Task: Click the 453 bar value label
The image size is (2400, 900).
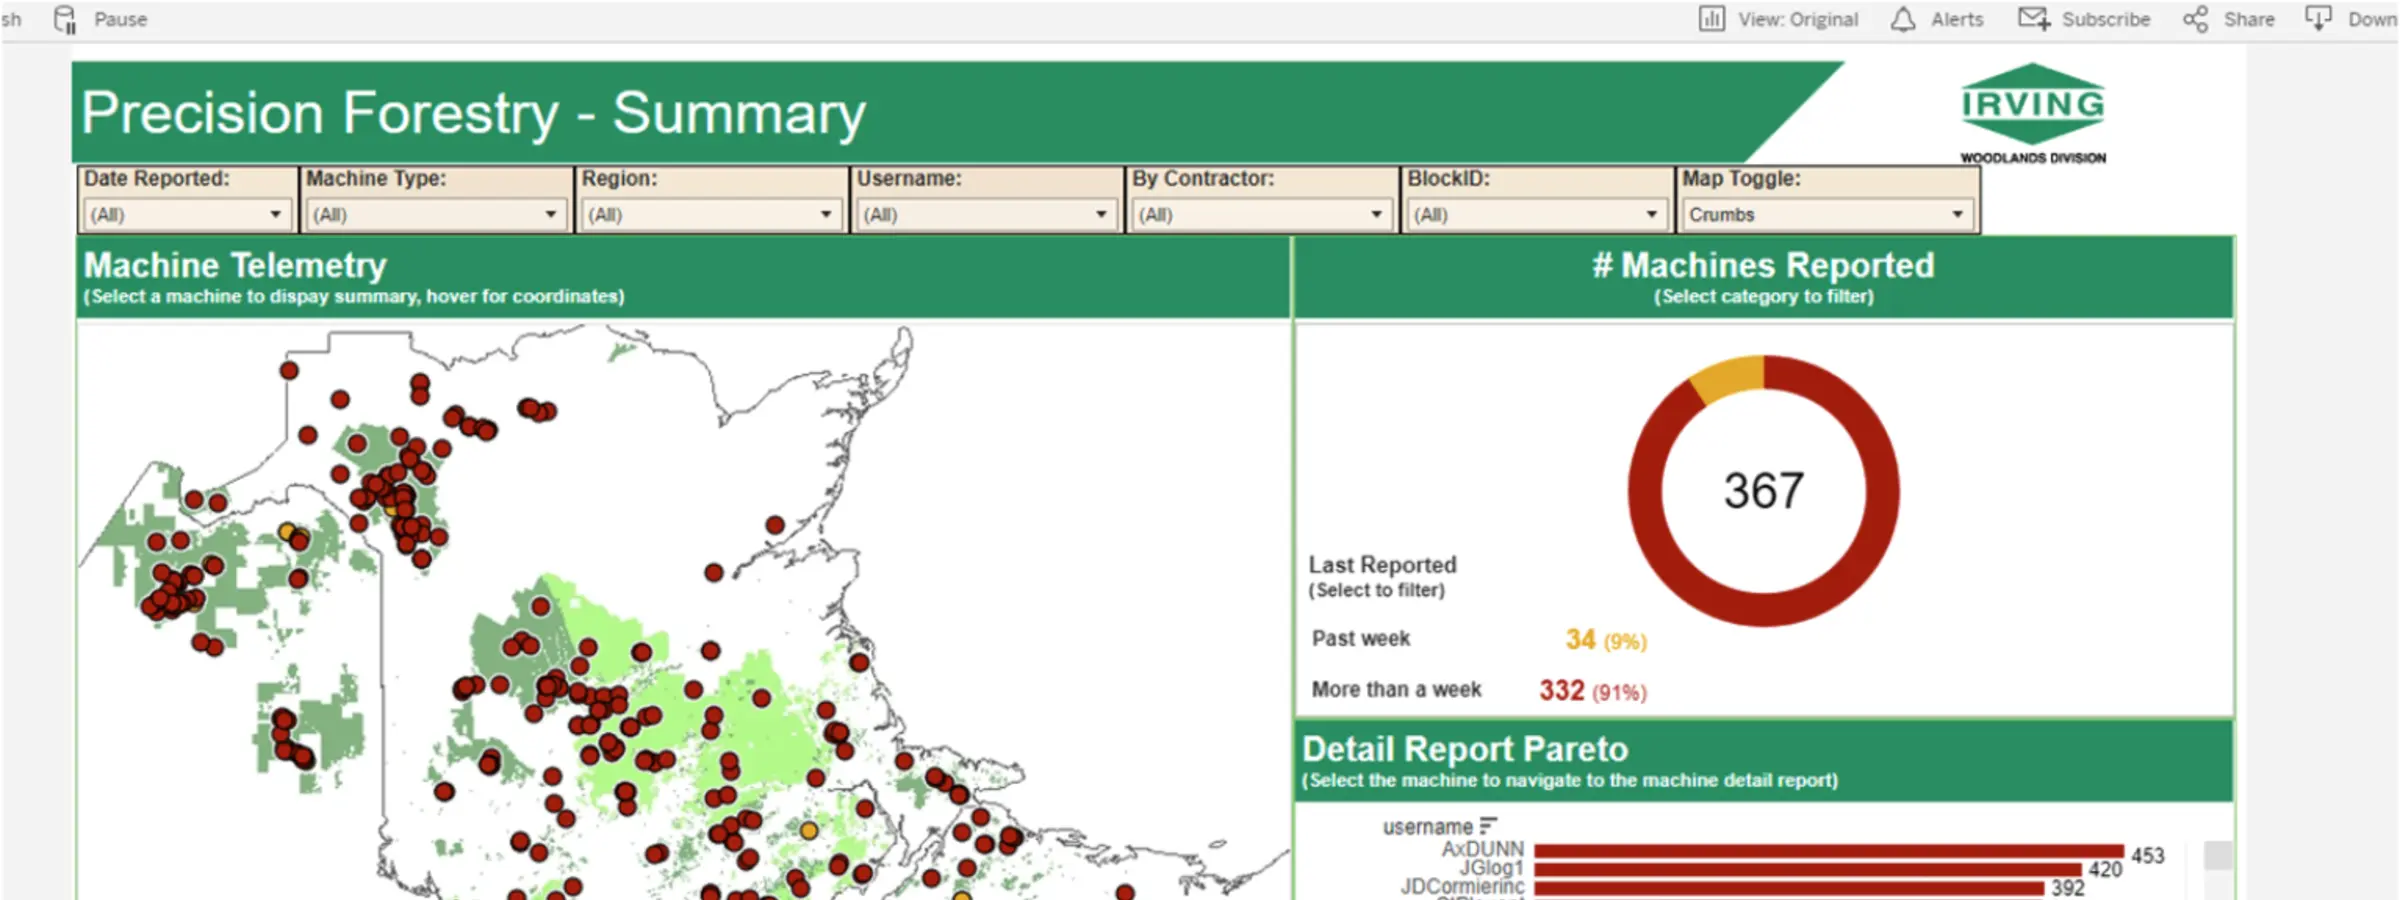Action: point(2147,856)
